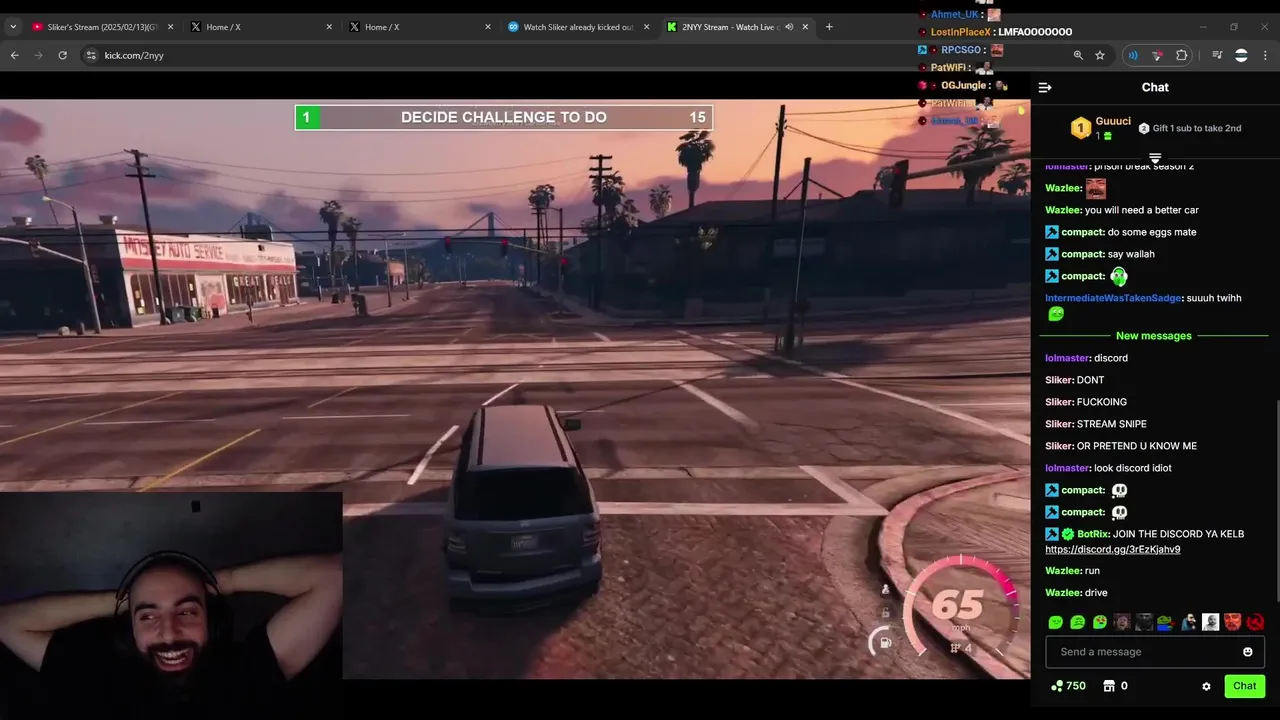Open the channel points balance showing 750

pos(1068,686)
